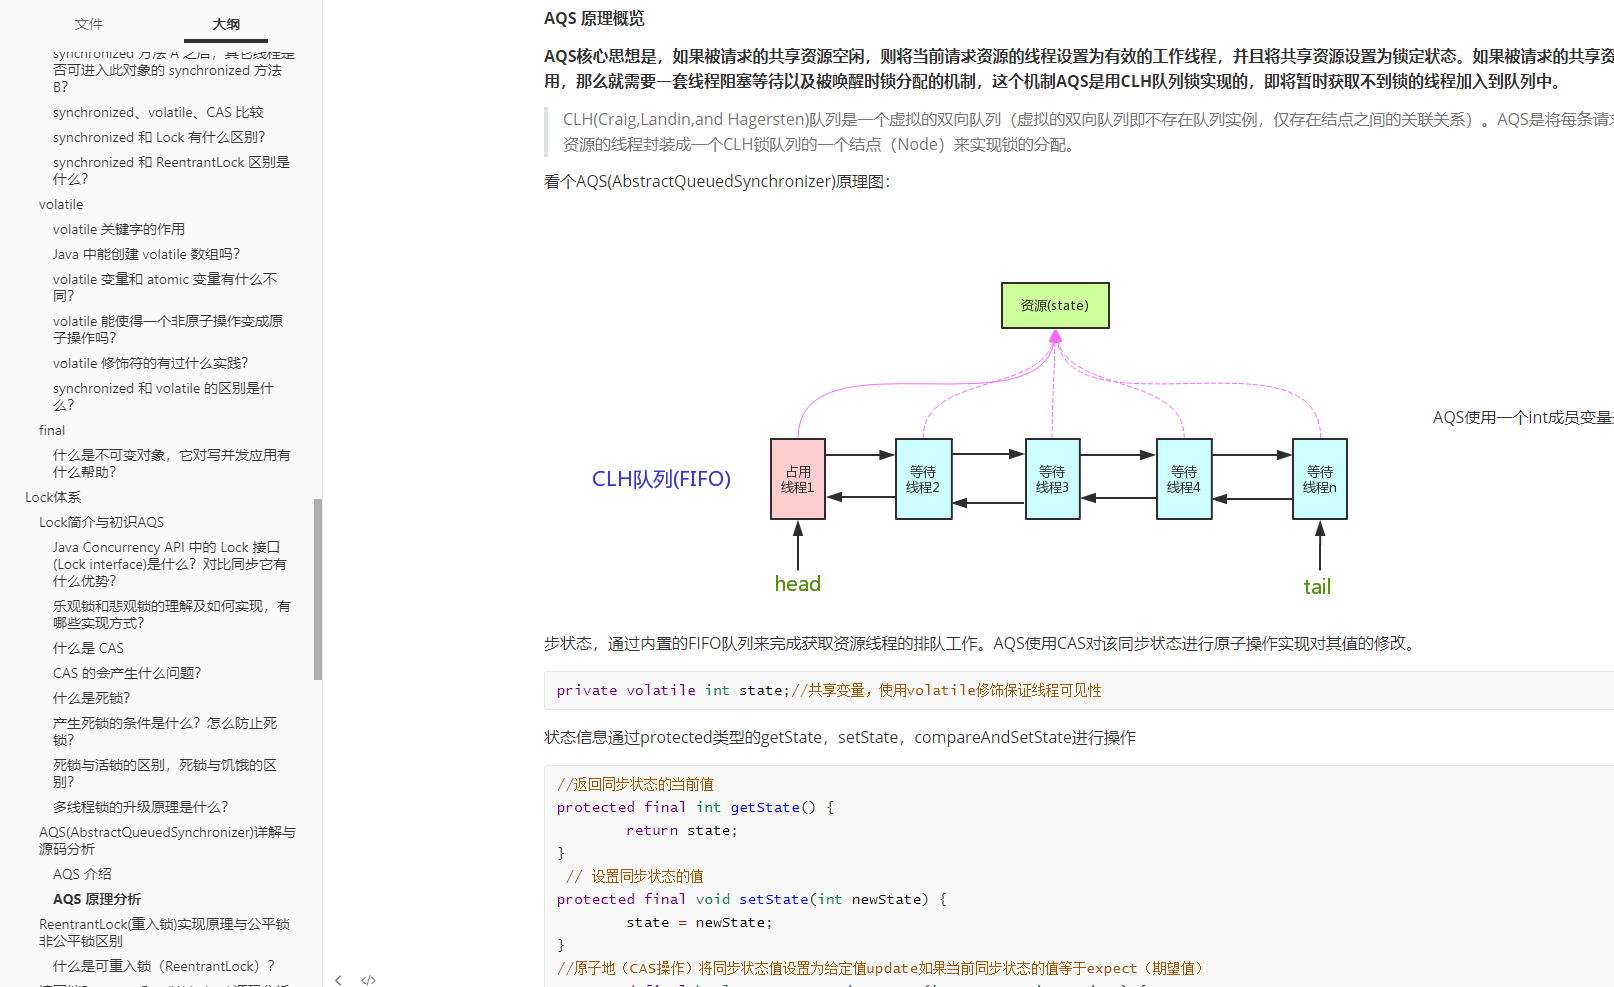Switch to the 文件 tab

point(89,23)
